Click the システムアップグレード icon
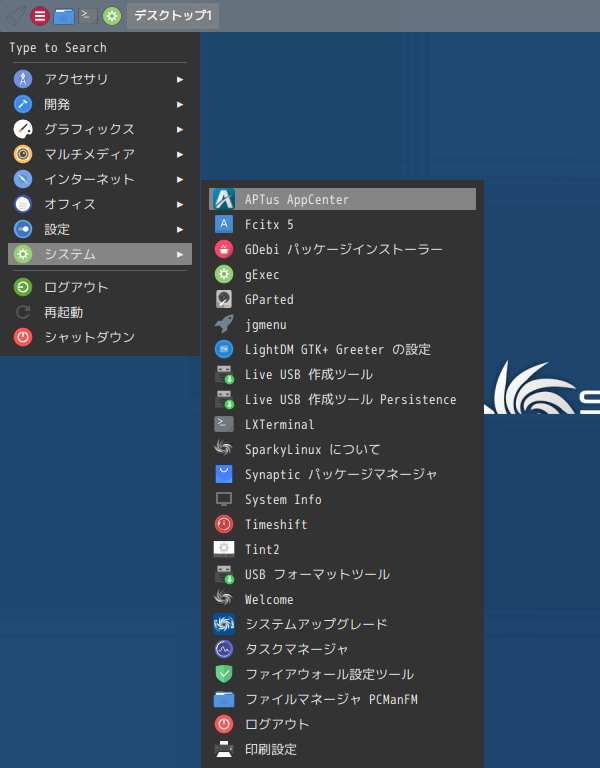The width and height of the screenshot is (600, 768). tap(224, 624)
